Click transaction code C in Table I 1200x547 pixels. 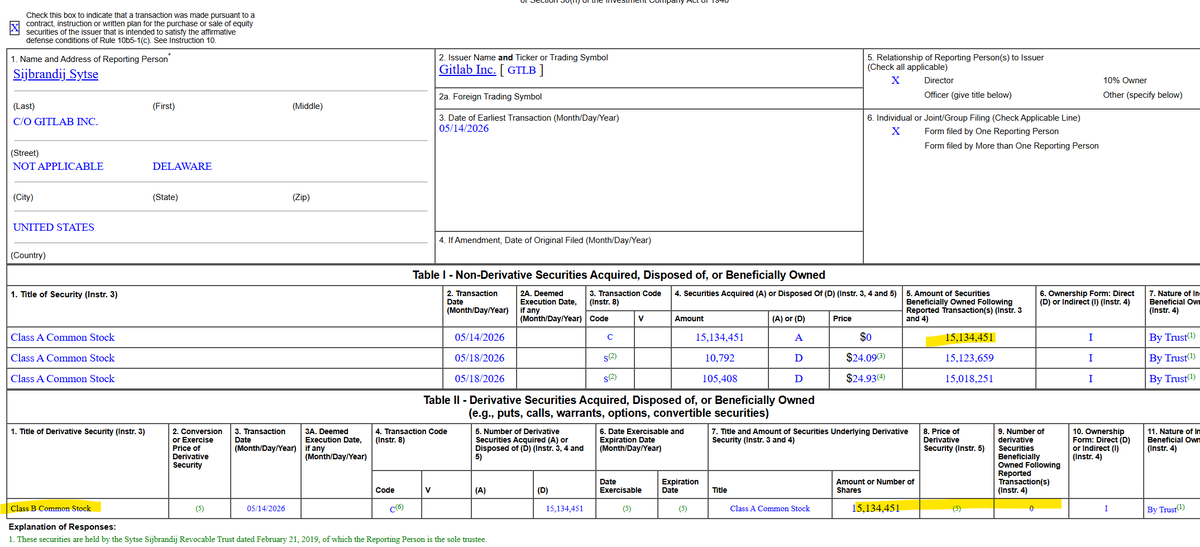(608, 338)
